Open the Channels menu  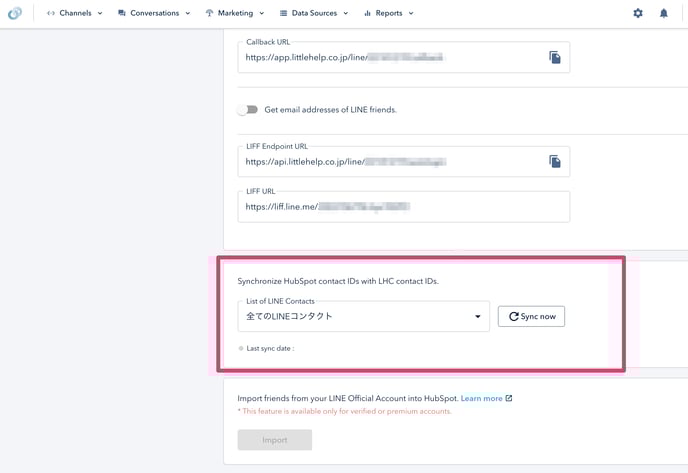(x=75, y=13)
